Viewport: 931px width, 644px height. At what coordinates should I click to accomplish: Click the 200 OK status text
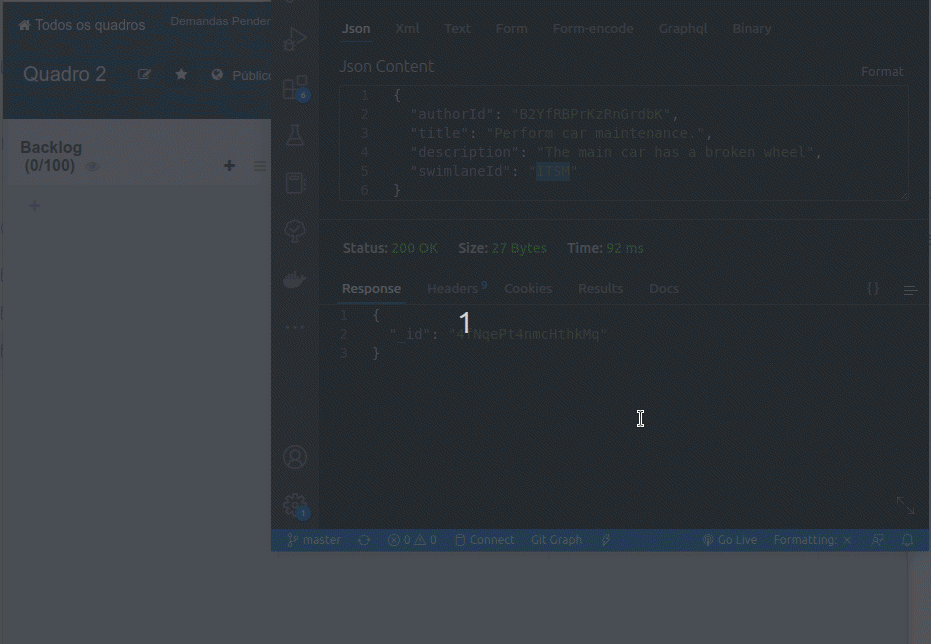click(x=414, y=248)
